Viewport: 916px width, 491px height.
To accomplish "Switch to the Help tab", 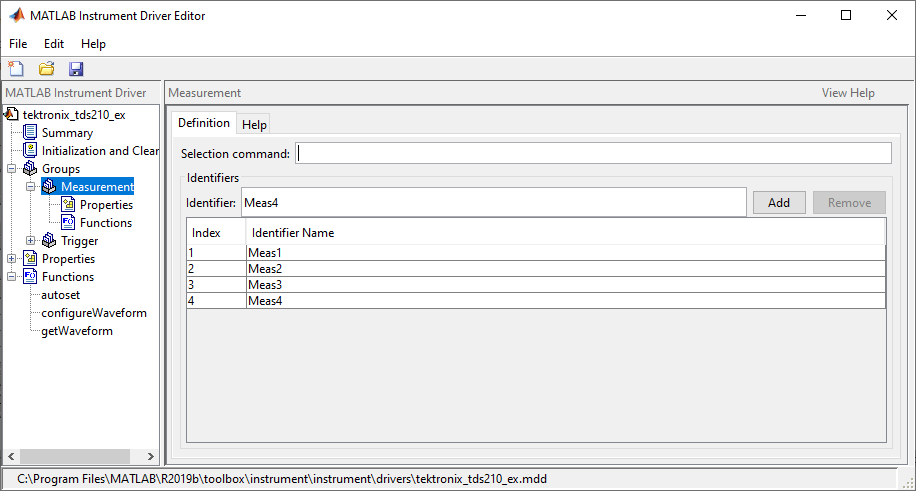I will [254, 125].
